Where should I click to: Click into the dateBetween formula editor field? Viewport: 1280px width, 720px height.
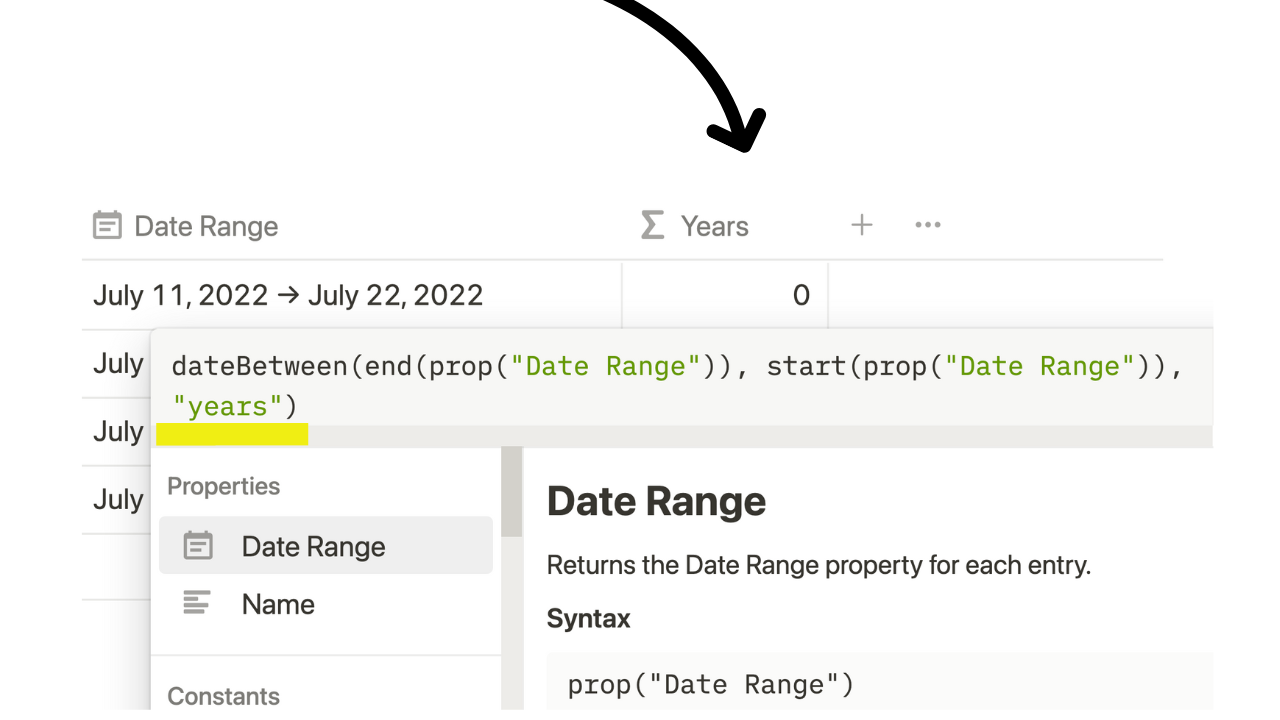(682, 386)
